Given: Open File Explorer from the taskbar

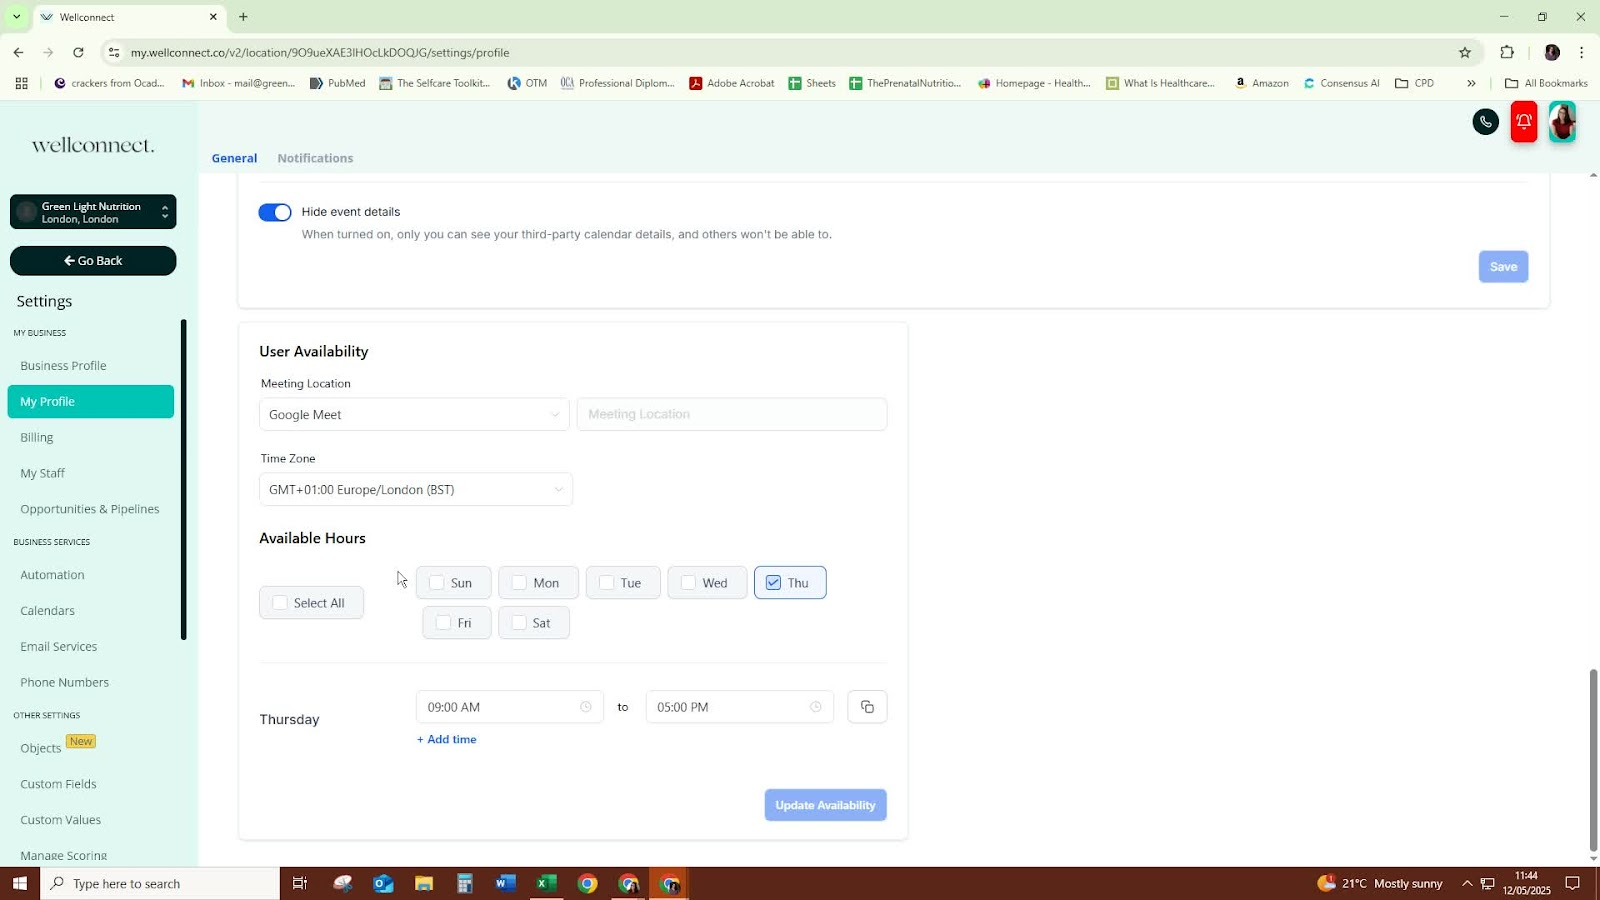Looking at the screenshot, I should pos(424,883).
